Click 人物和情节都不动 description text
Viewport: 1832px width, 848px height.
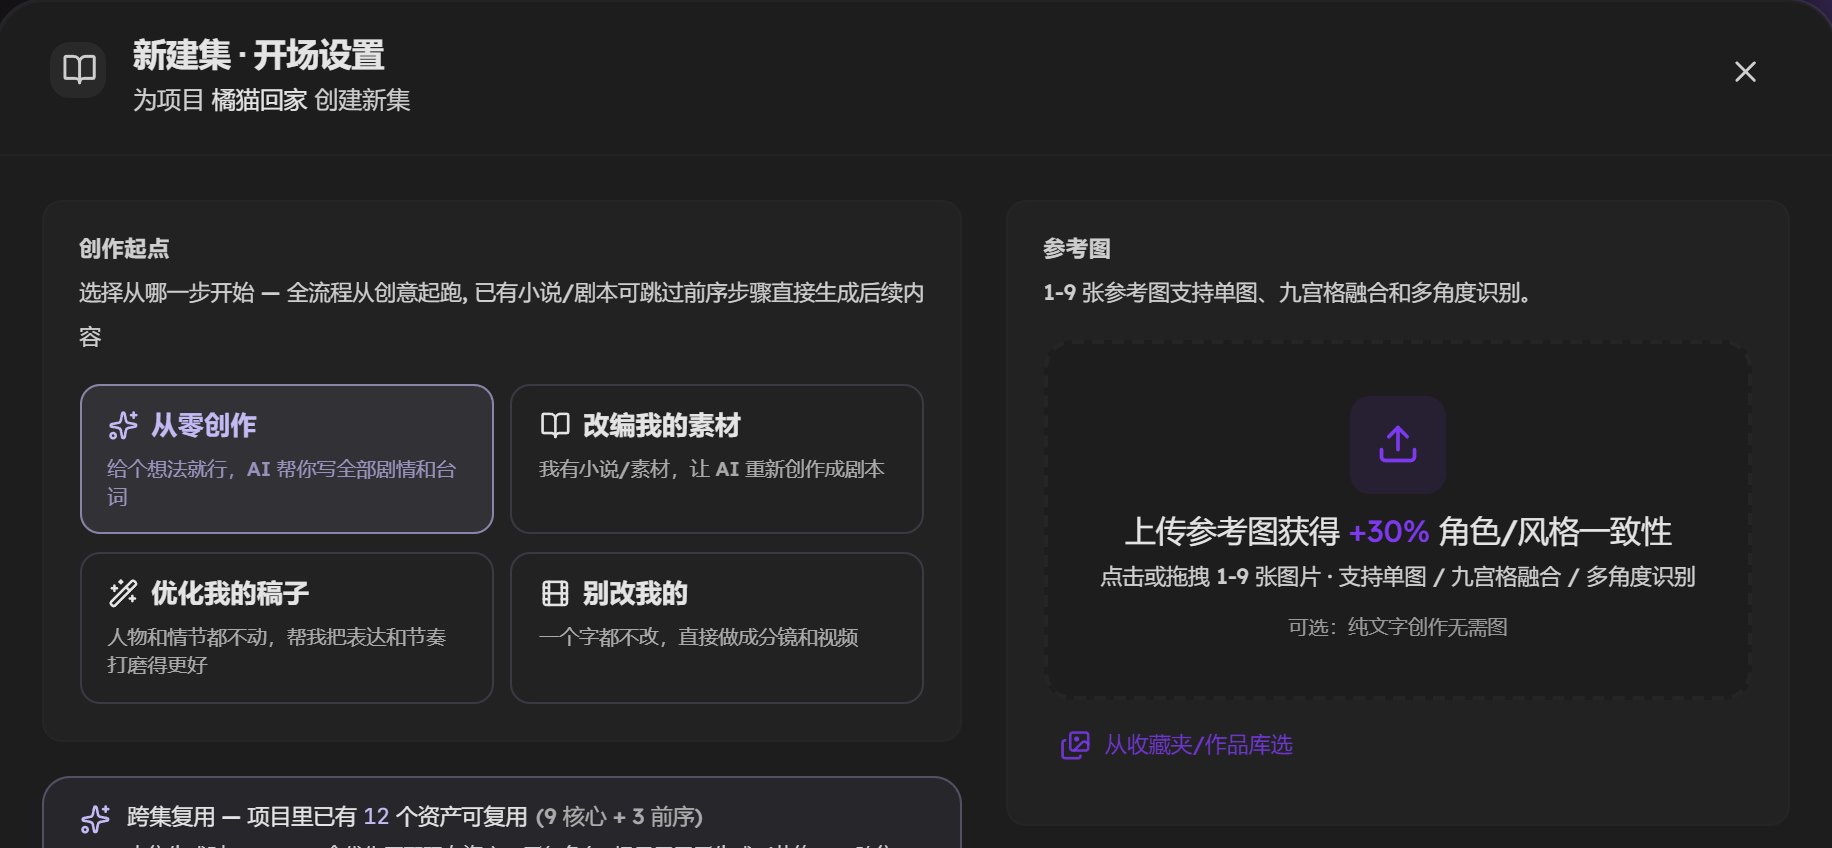[x=277, y=651]
